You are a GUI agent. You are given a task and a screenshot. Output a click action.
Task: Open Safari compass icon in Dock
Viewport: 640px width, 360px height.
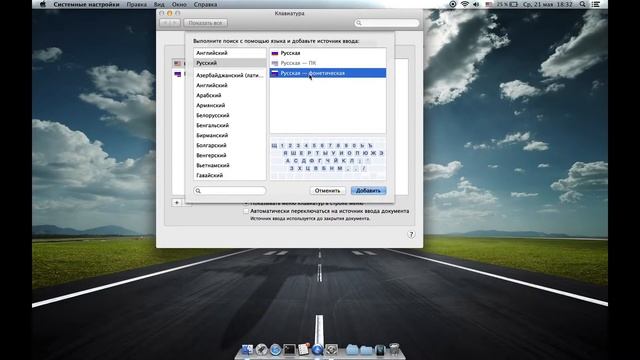pyautogui.click(x=276, y=350)
